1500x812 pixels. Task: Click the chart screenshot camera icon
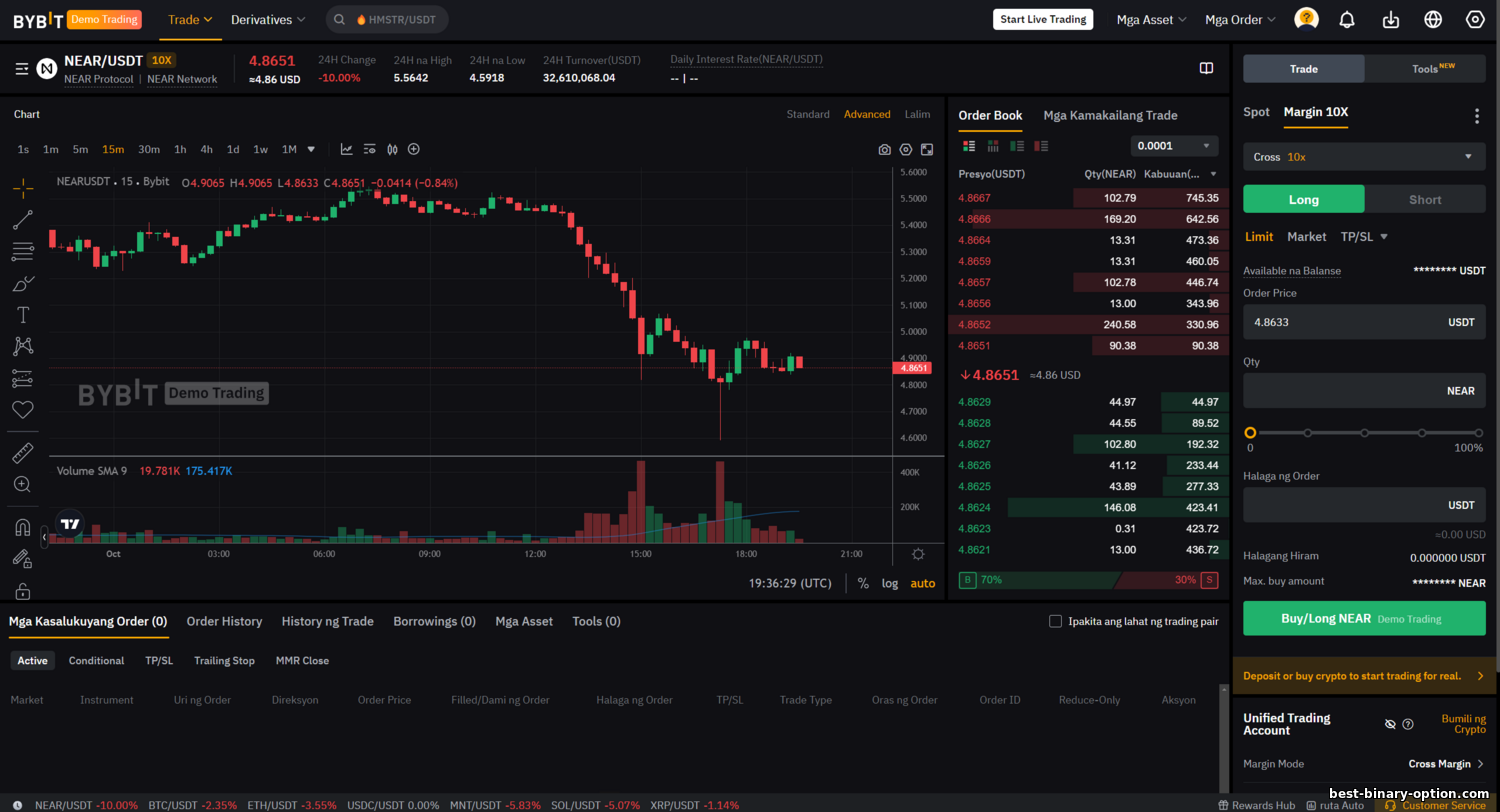click(884, 150)
